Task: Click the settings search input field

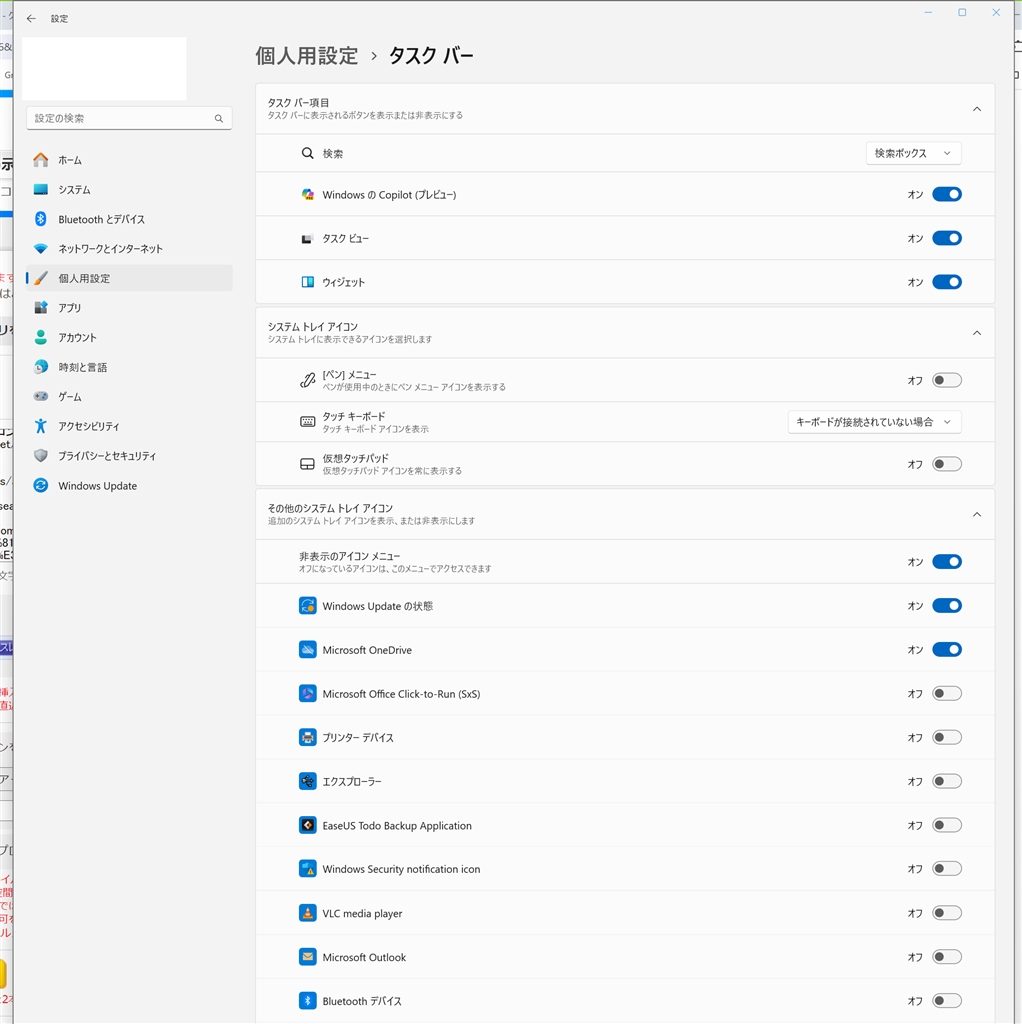Action: pyautogui.click(x=129, y=118)
